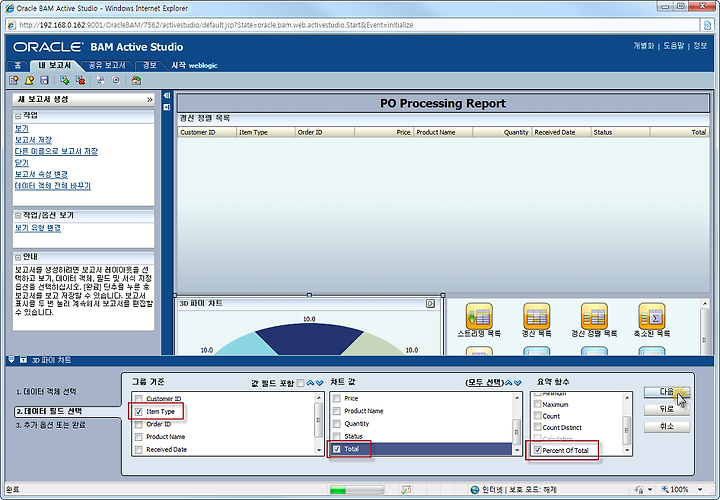Image resolution: width=720 pixels, height=500 pixels.
Task: Switch to the 경보 tab
Action: (149, 66)
